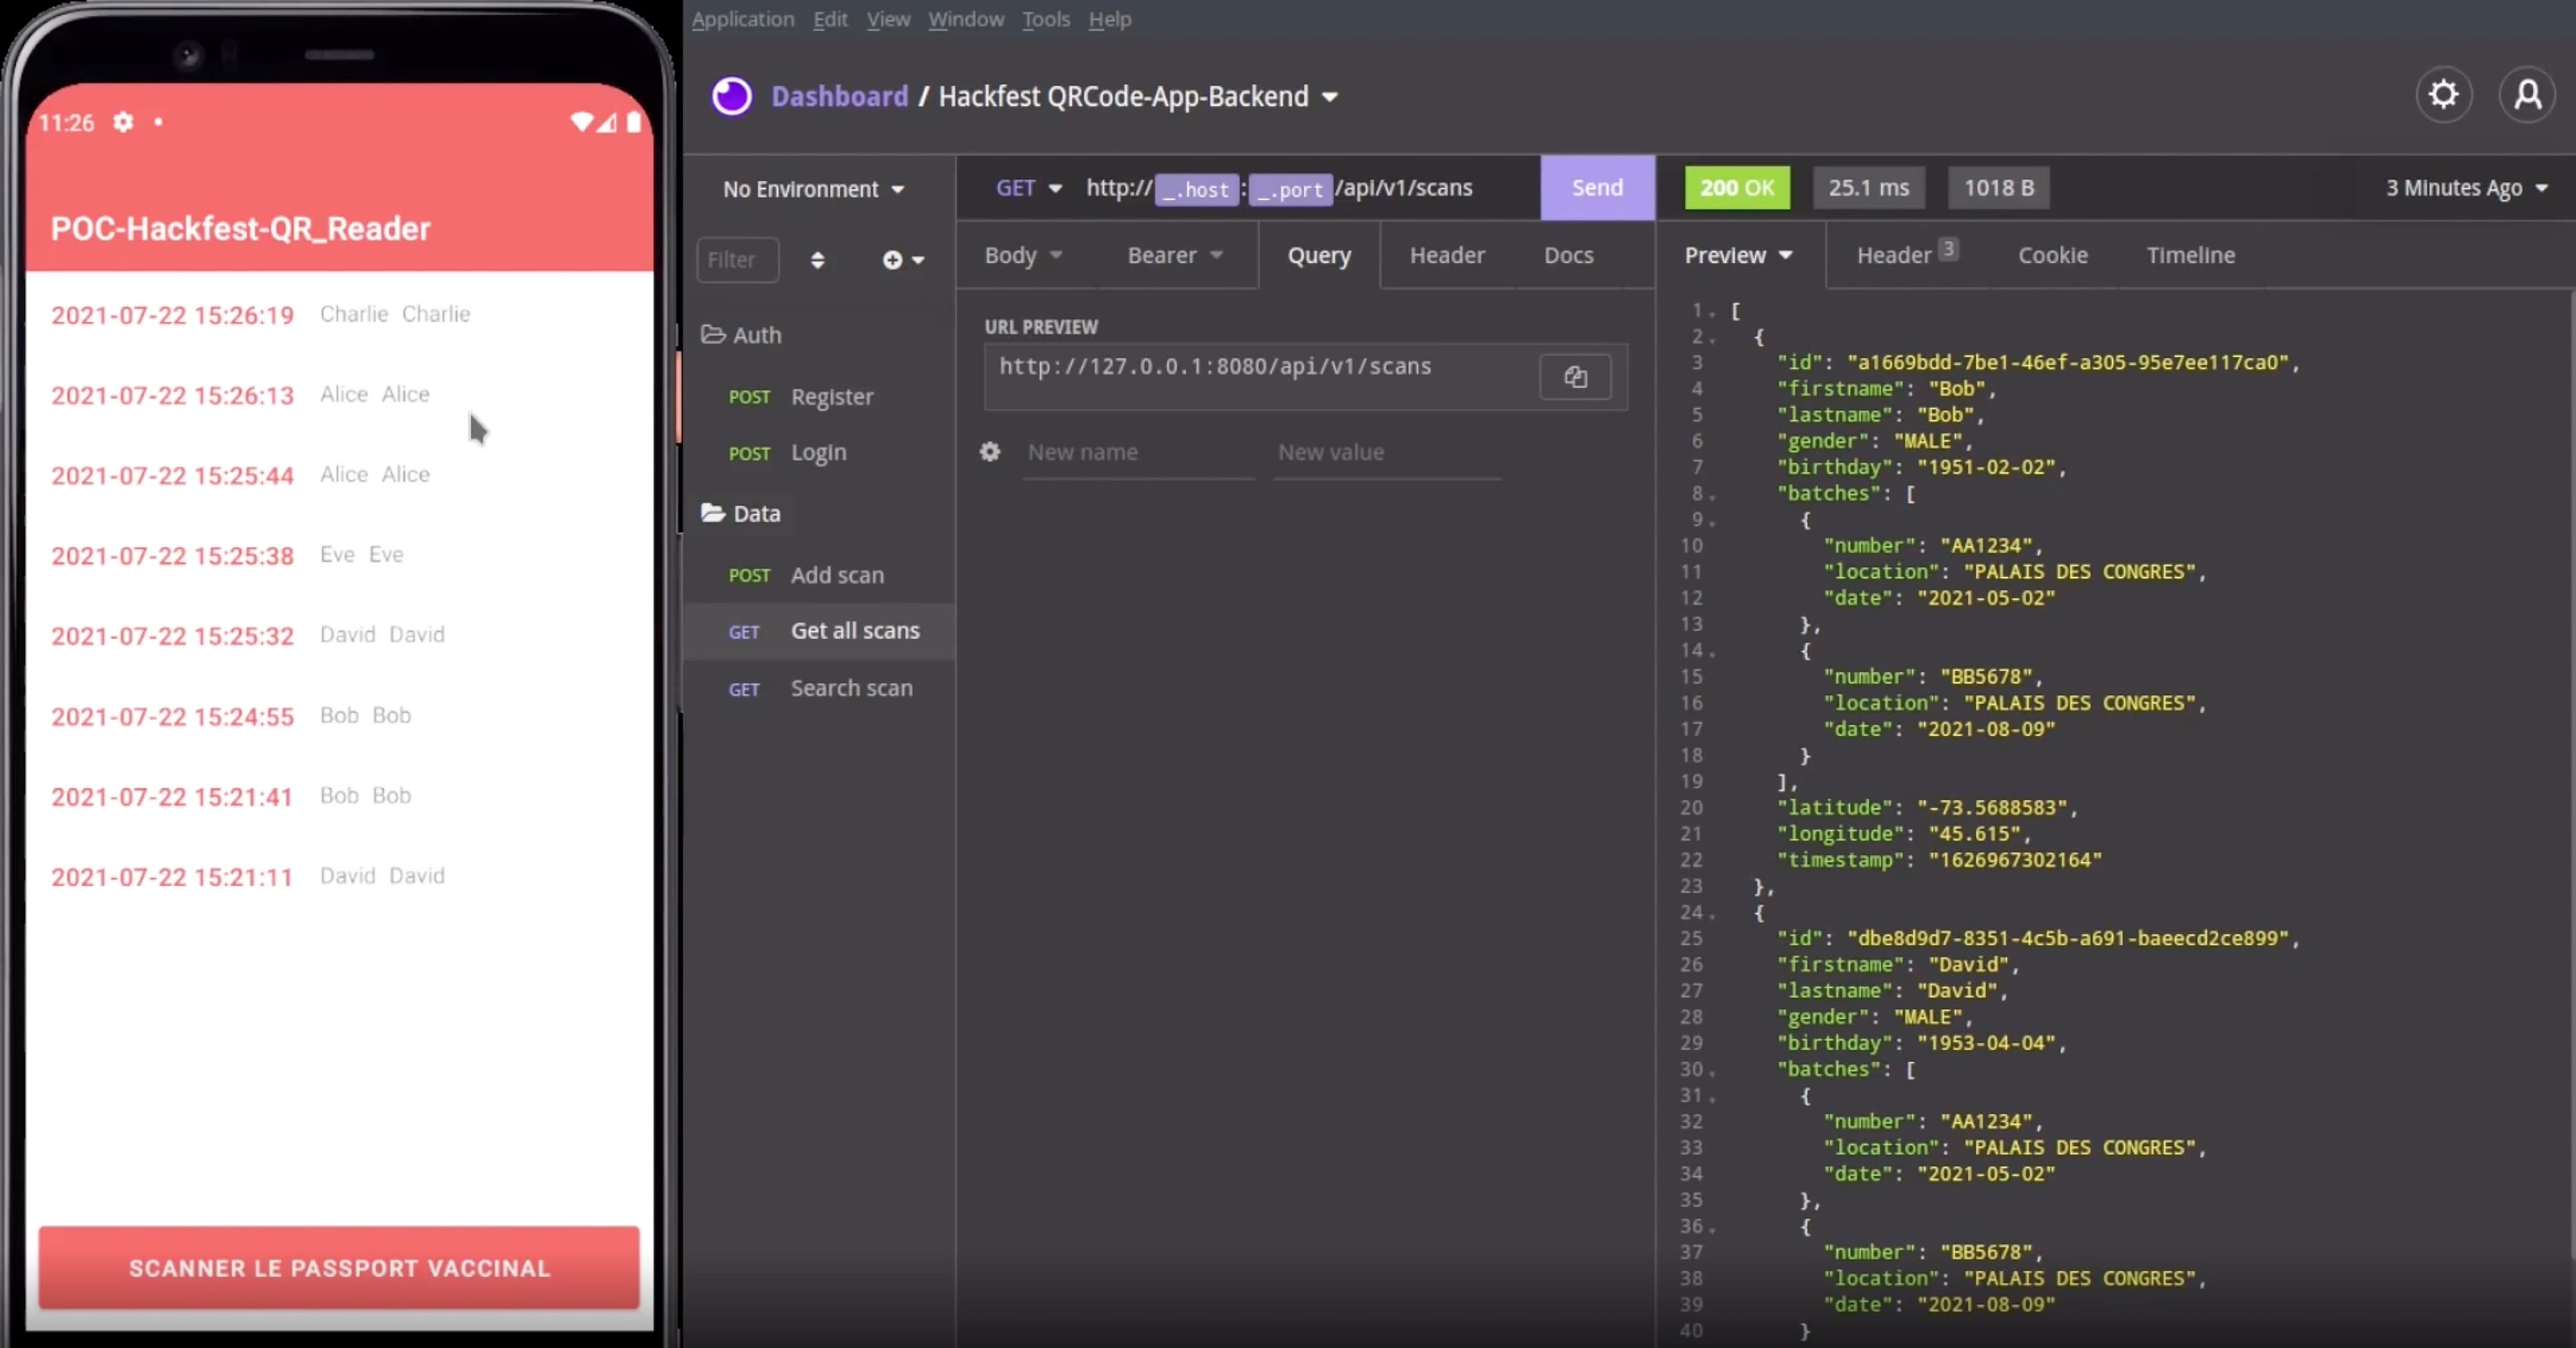Open the Tools menu
Viewport: 2576px width, 1348px height.
(x=1045, y=19)
